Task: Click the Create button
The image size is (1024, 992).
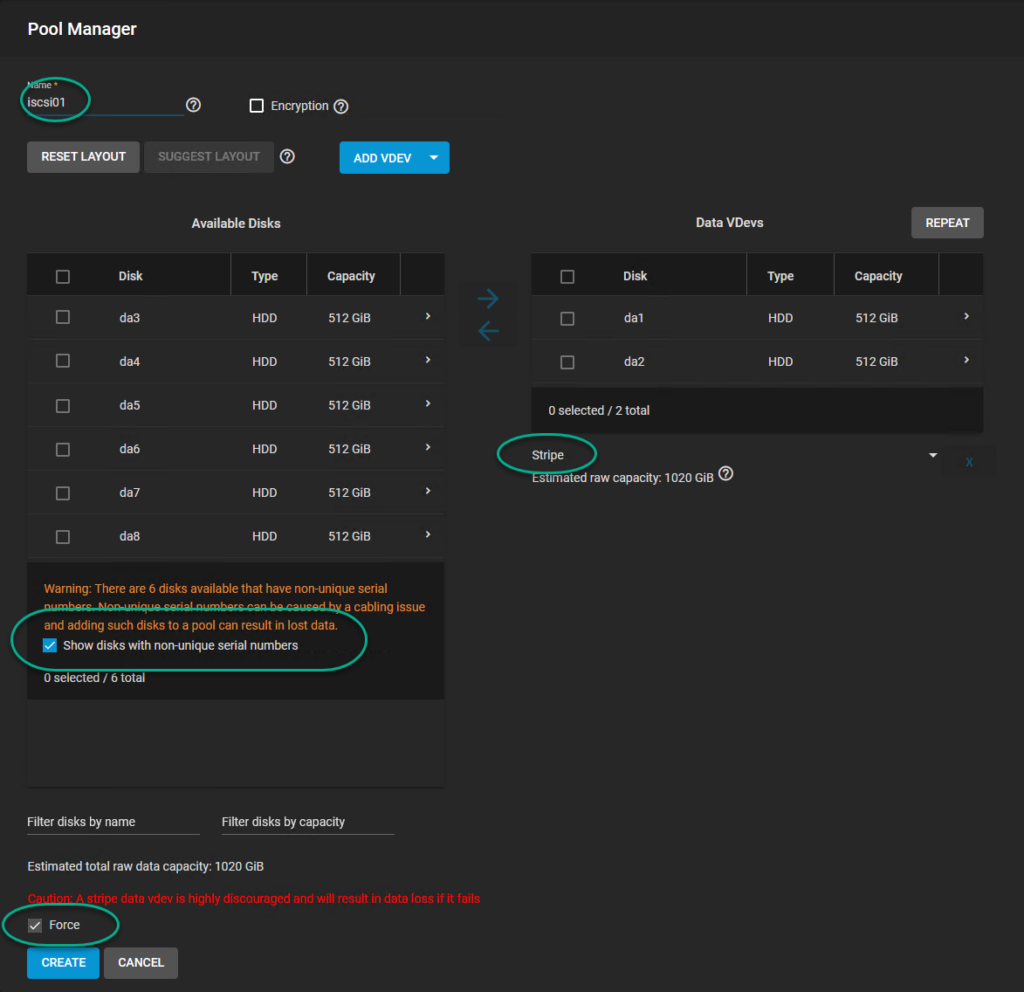Action: pyautogui.click(x=63, y=962)
